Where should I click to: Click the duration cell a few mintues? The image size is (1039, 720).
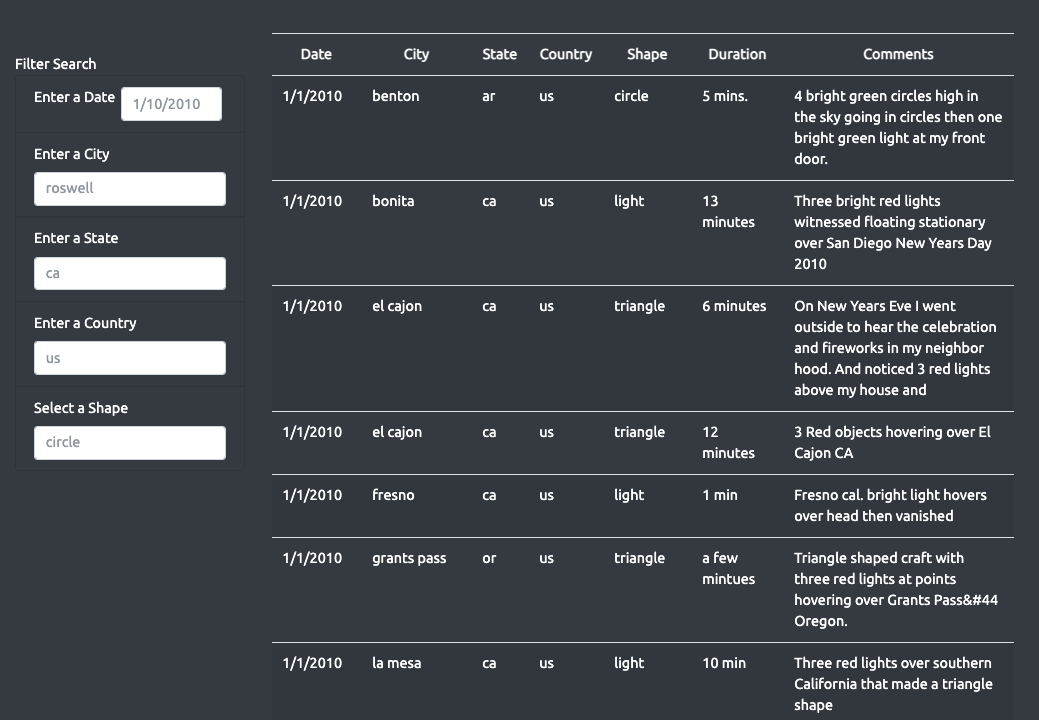click(x=728, y=569)
